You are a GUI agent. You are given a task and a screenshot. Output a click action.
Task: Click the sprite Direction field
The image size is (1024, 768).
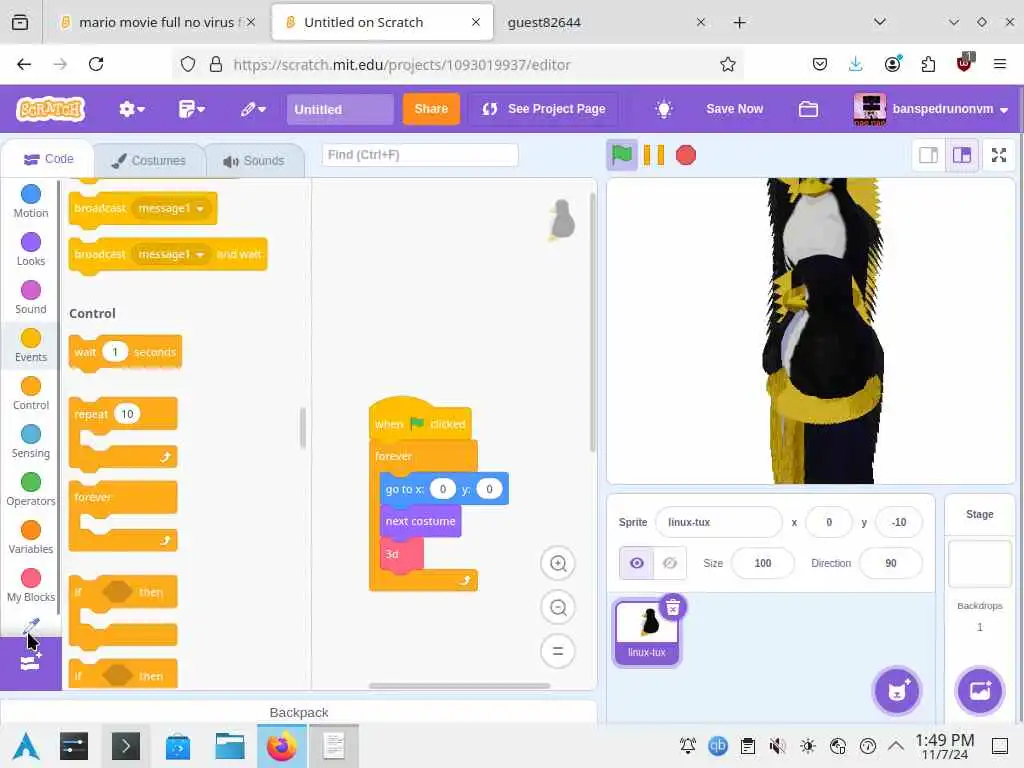[x=891, y=563]
